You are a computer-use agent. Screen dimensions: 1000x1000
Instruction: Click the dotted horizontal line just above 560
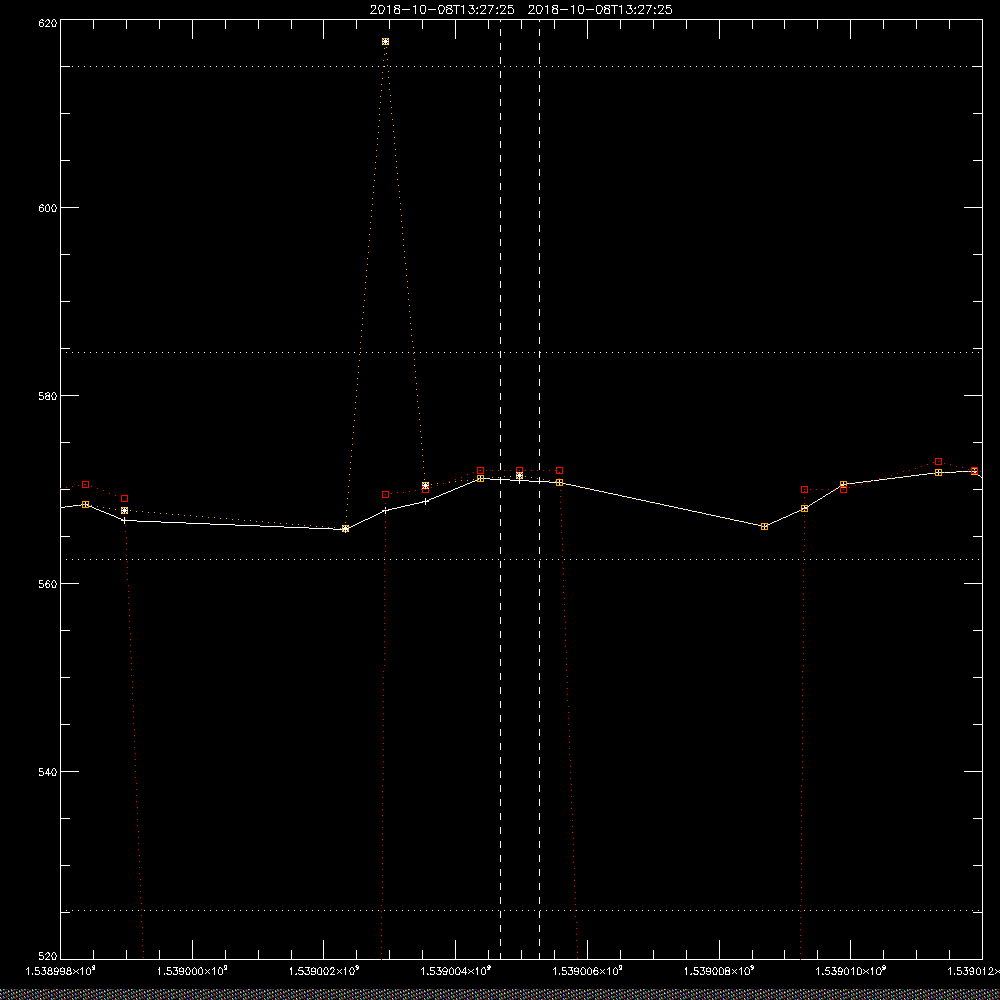pyautogui.click(x=521, y=559)
